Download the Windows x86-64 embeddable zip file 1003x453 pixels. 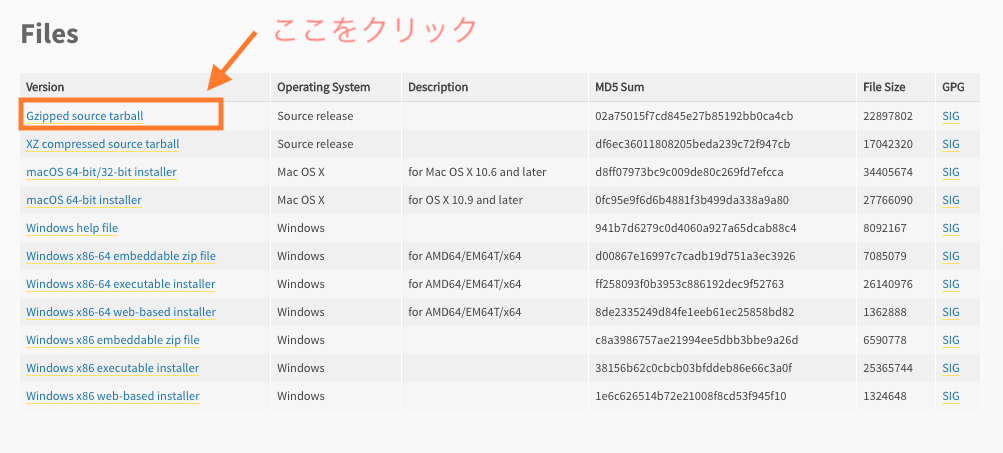121,257
